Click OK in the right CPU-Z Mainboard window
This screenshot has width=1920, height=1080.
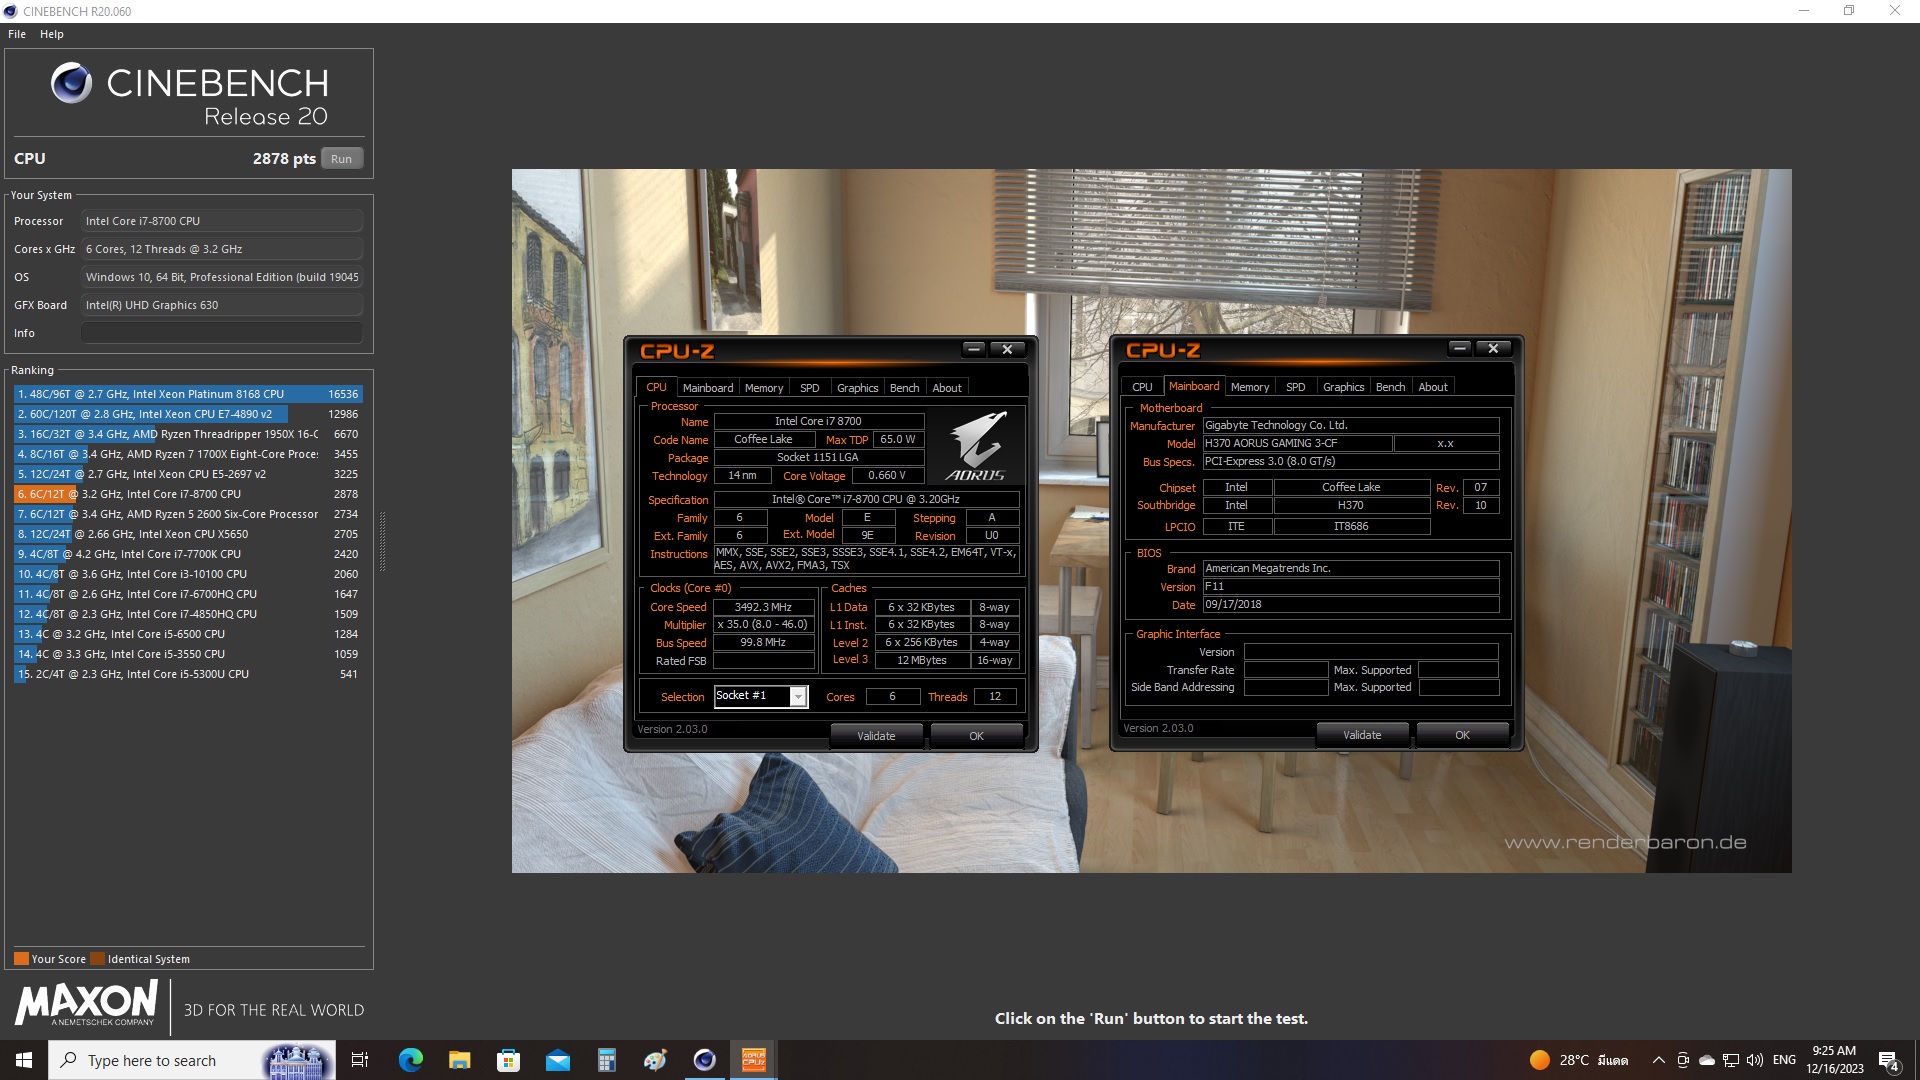tap(1461, 735)
